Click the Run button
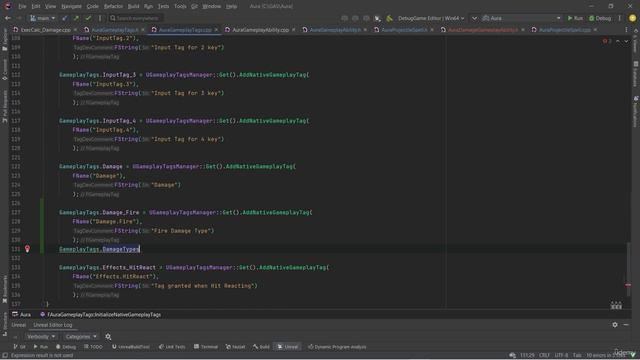Viewport: 640px width, 360px height. [x=575, y=18]
